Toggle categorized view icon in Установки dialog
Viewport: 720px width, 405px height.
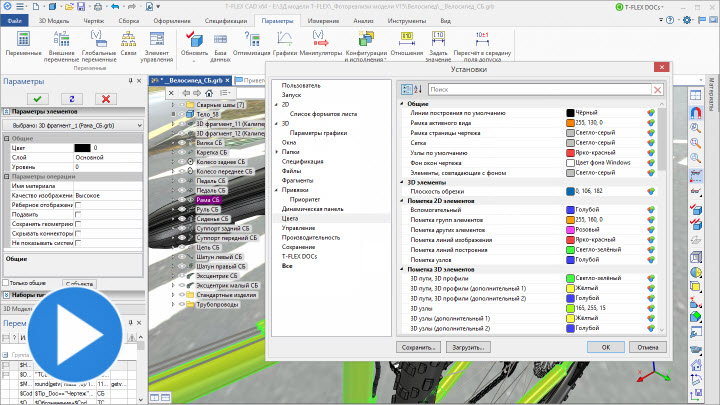click(x=407, y=89)
